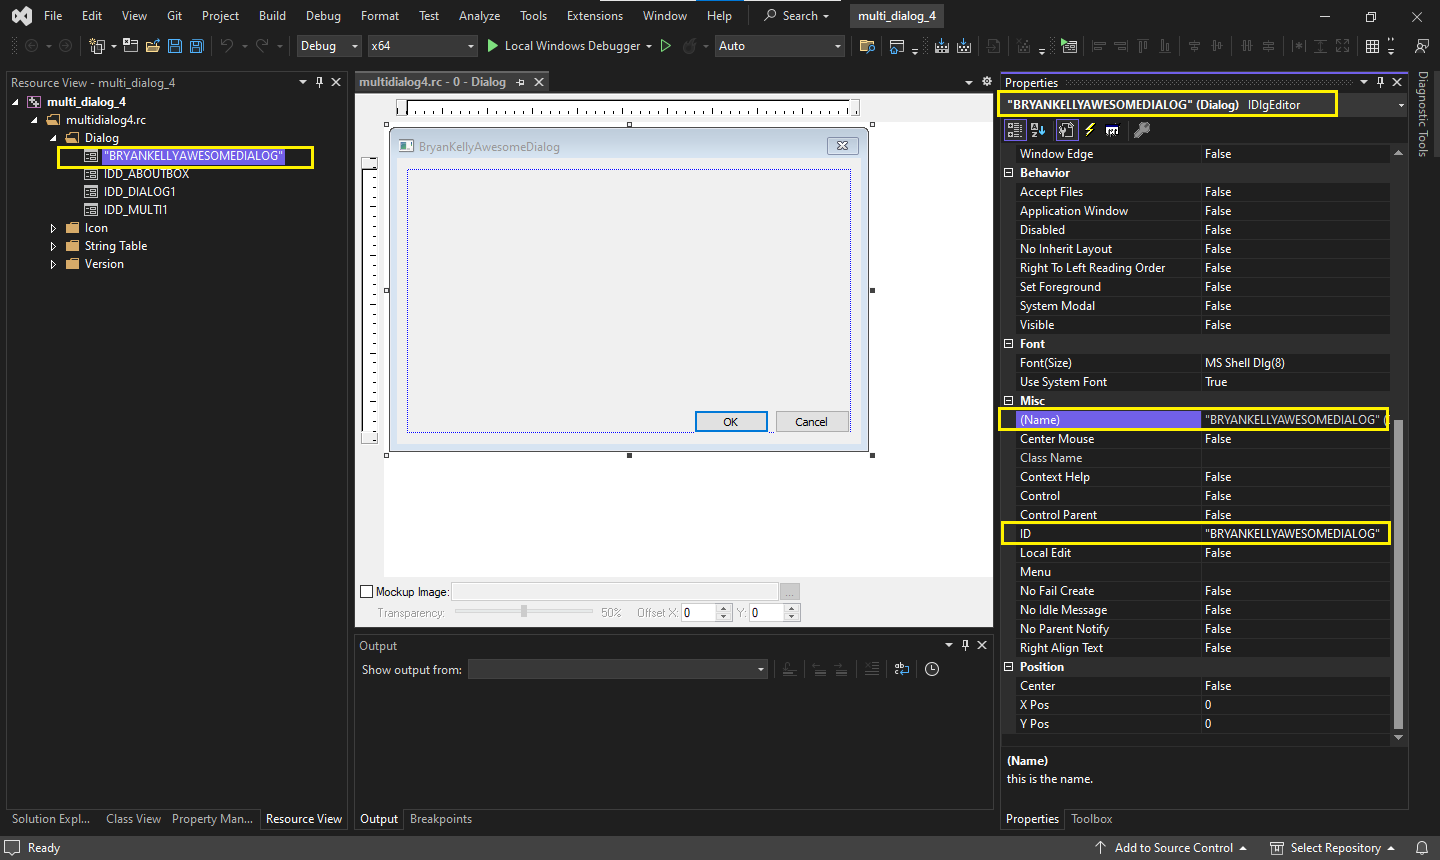
Task: Select IDD_ABOUTBOX in the resource tree
Action: click(146, 174)
